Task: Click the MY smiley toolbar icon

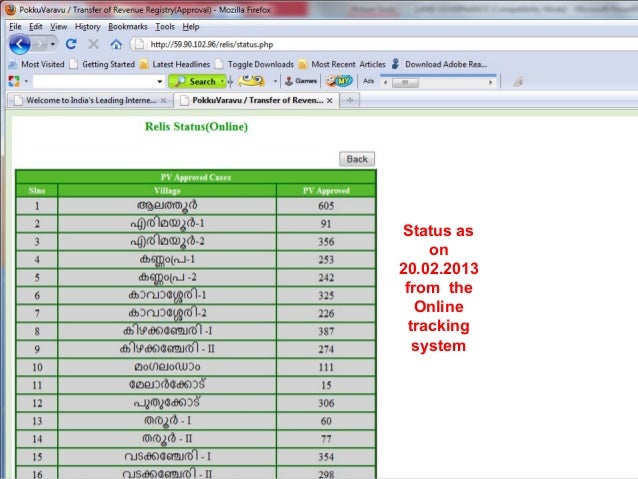Action: point(339,81)
